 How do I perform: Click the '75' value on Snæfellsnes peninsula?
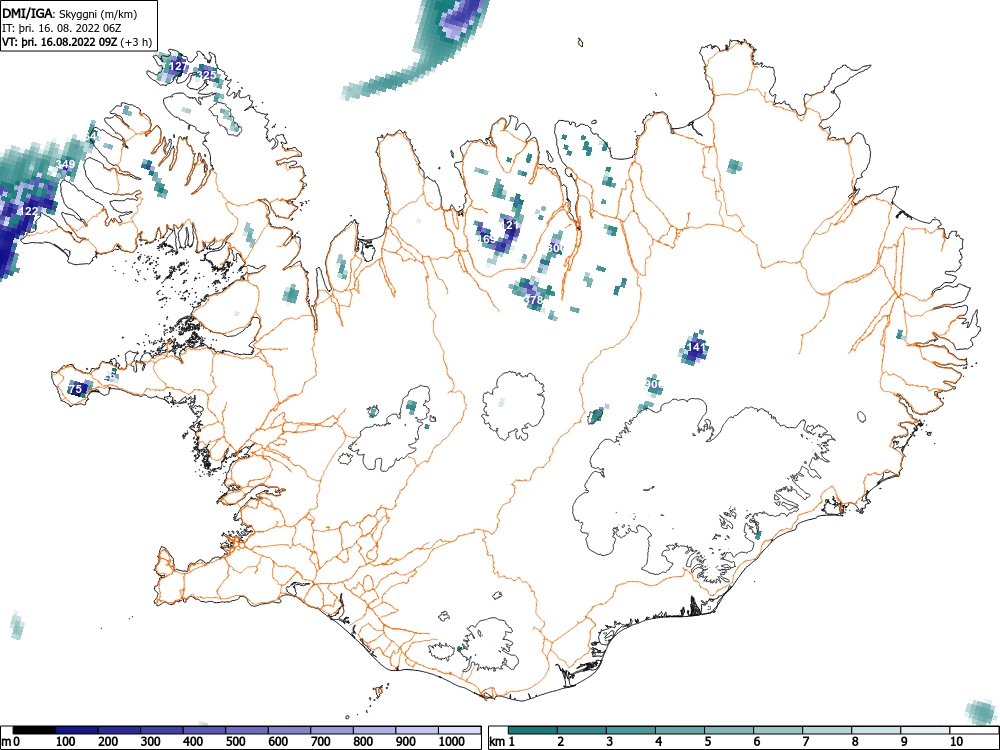point(75,388)
